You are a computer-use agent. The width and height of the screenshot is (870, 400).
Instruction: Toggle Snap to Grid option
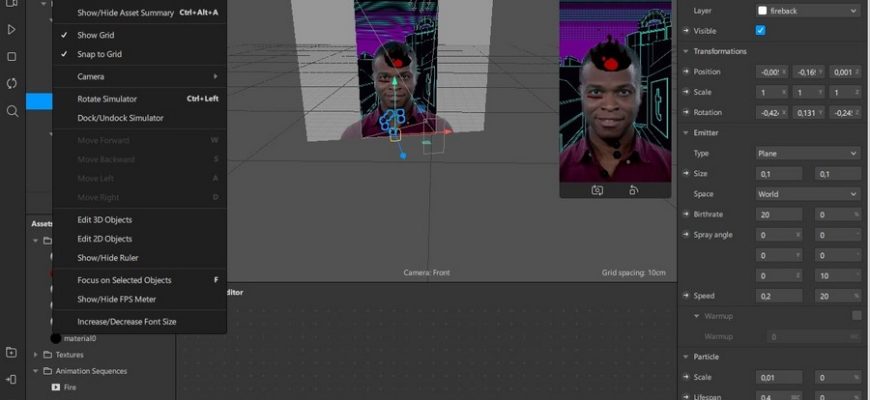pyautogui.click(x=99, y=54)
